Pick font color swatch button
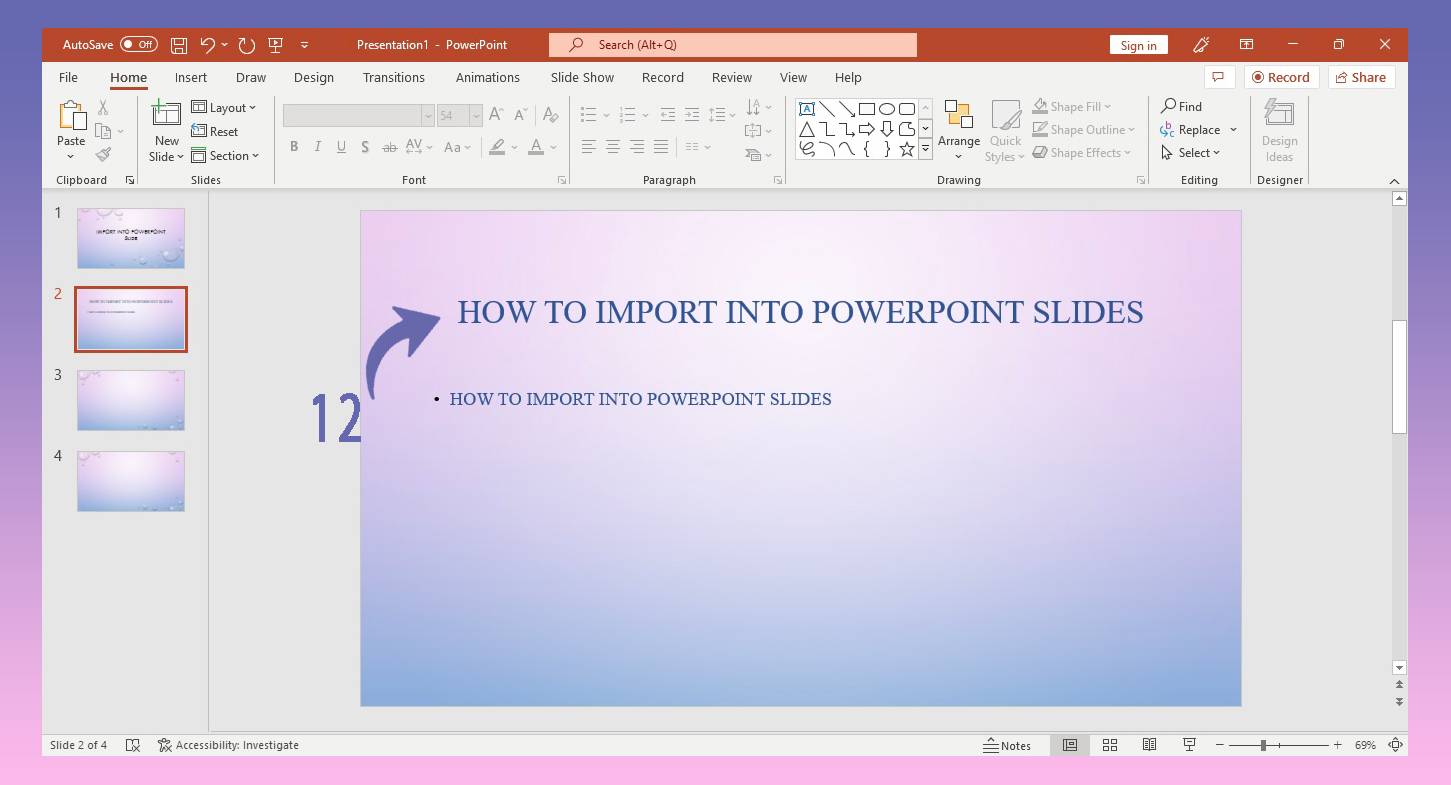This screenshot has width=1451, height=785. 536,147
